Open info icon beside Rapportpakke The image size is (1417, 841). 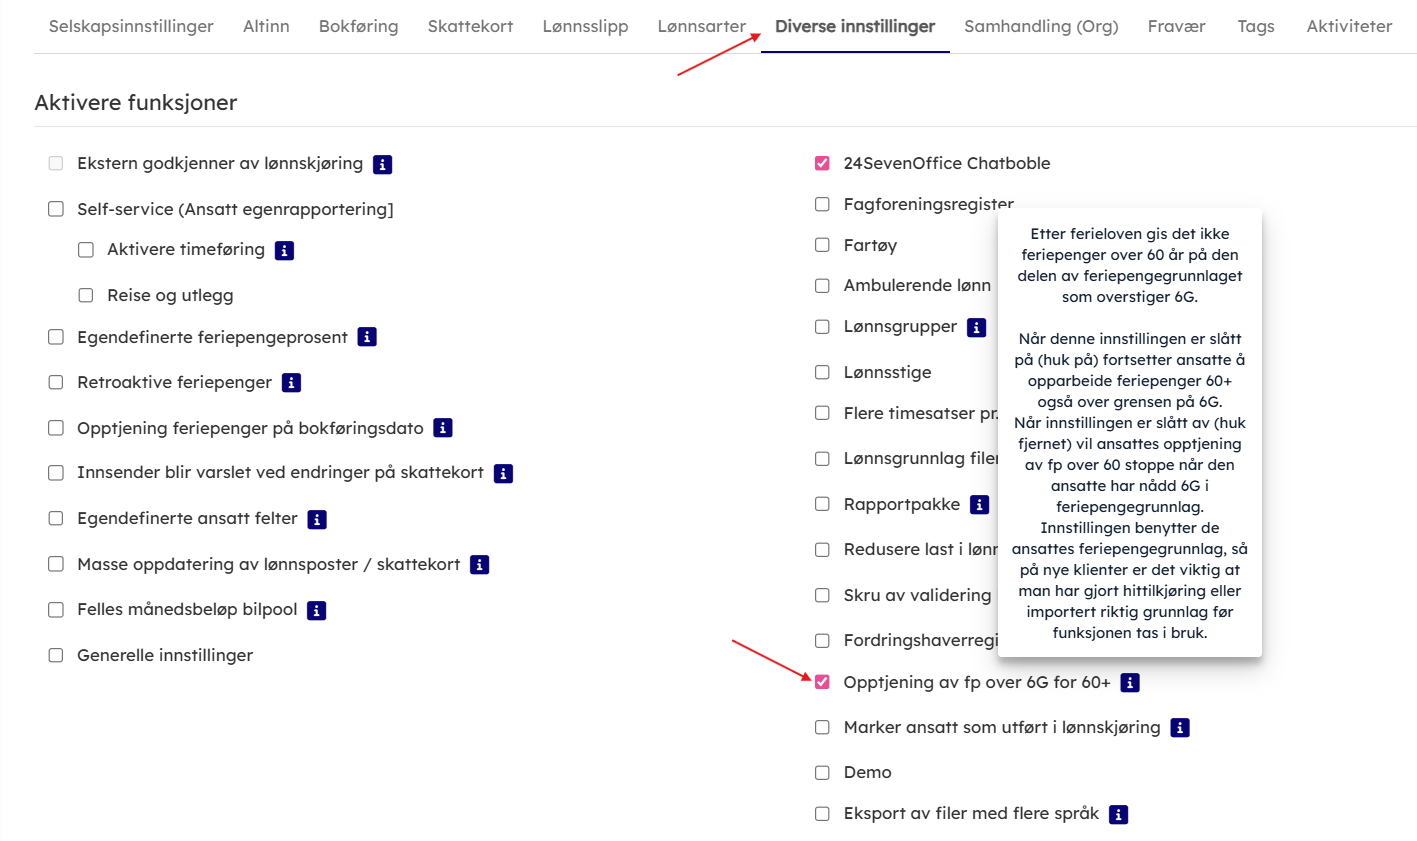point(980,505)
